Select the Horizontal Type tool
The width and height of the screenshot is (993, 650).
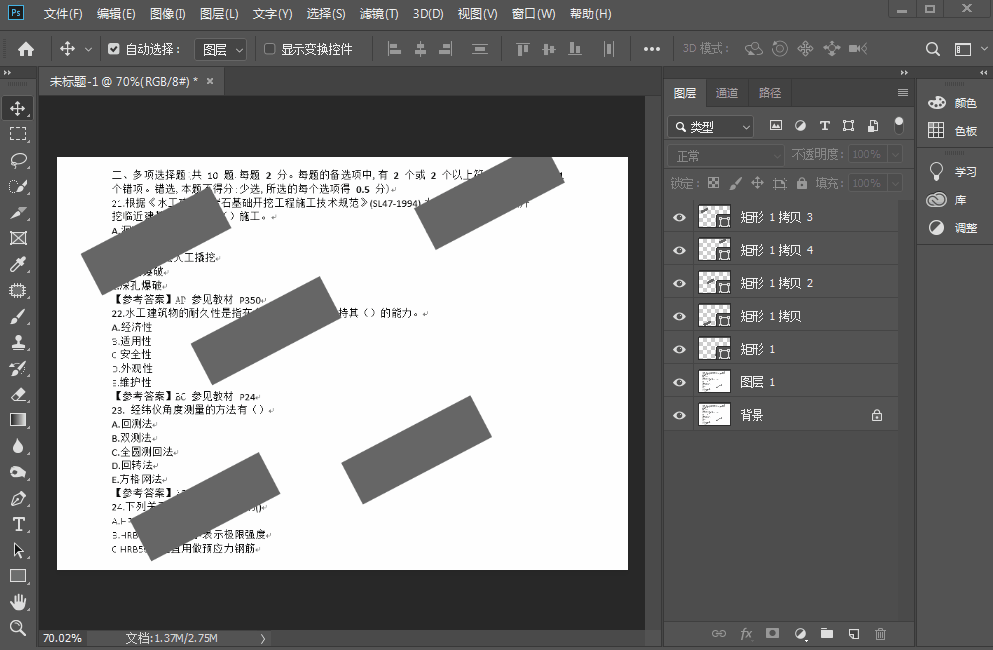[18, 524]
